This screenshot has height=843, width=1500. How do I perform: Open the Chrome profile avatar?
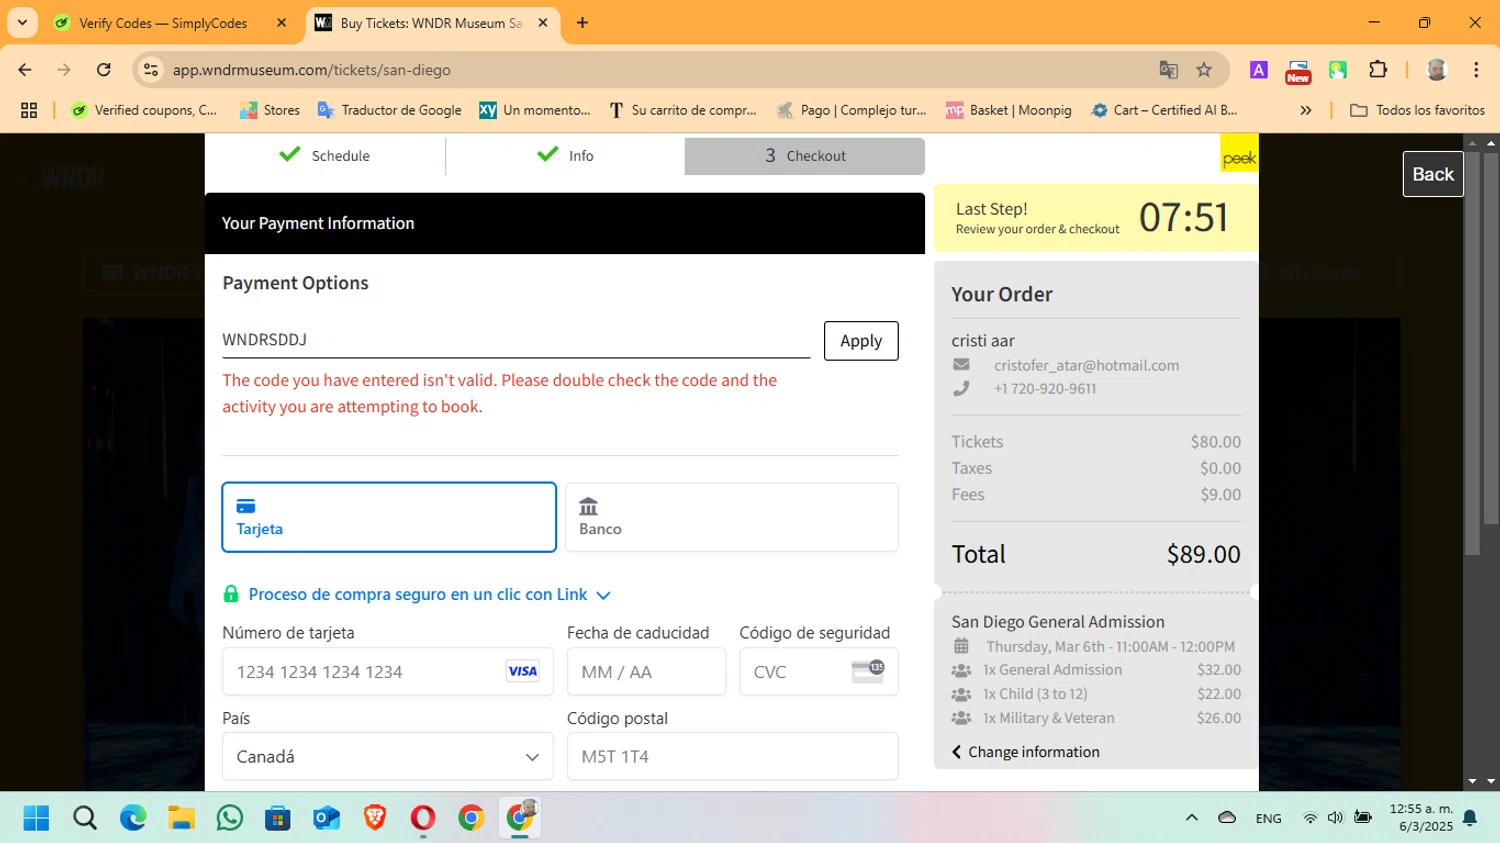click(1437, 70)
